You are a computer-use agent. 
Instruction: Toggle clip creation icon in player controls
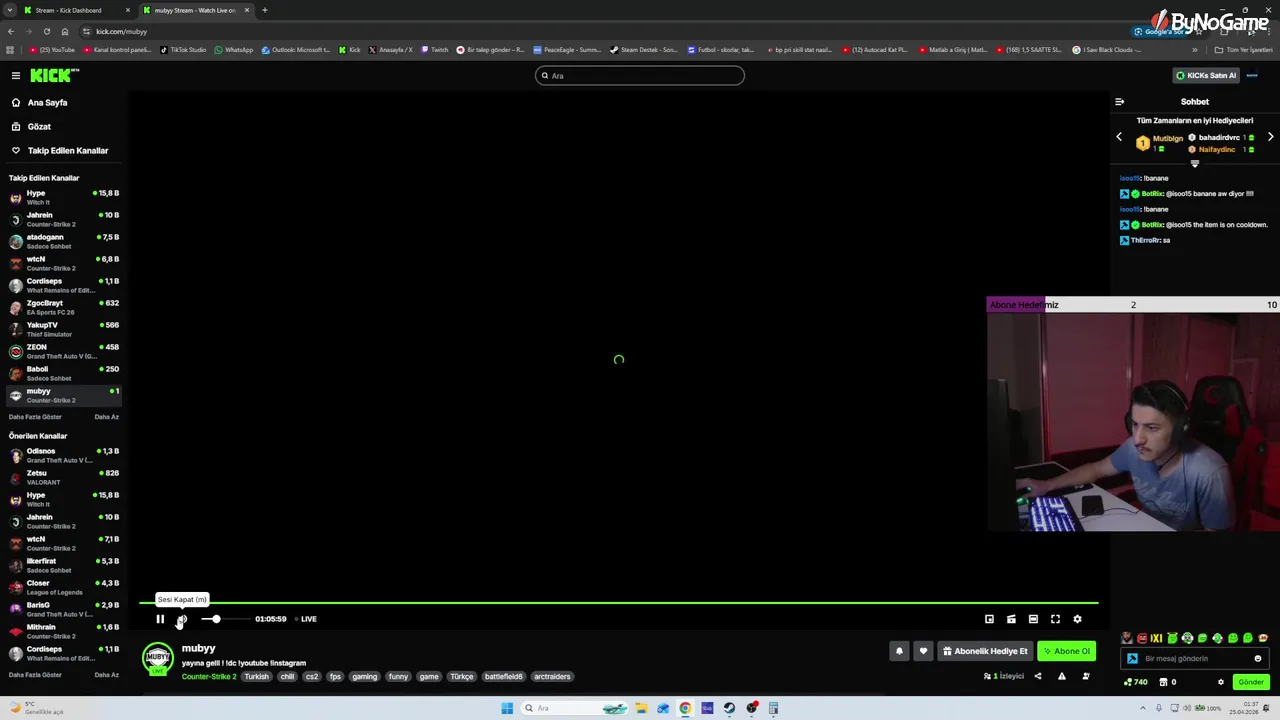pos(1011,619)
